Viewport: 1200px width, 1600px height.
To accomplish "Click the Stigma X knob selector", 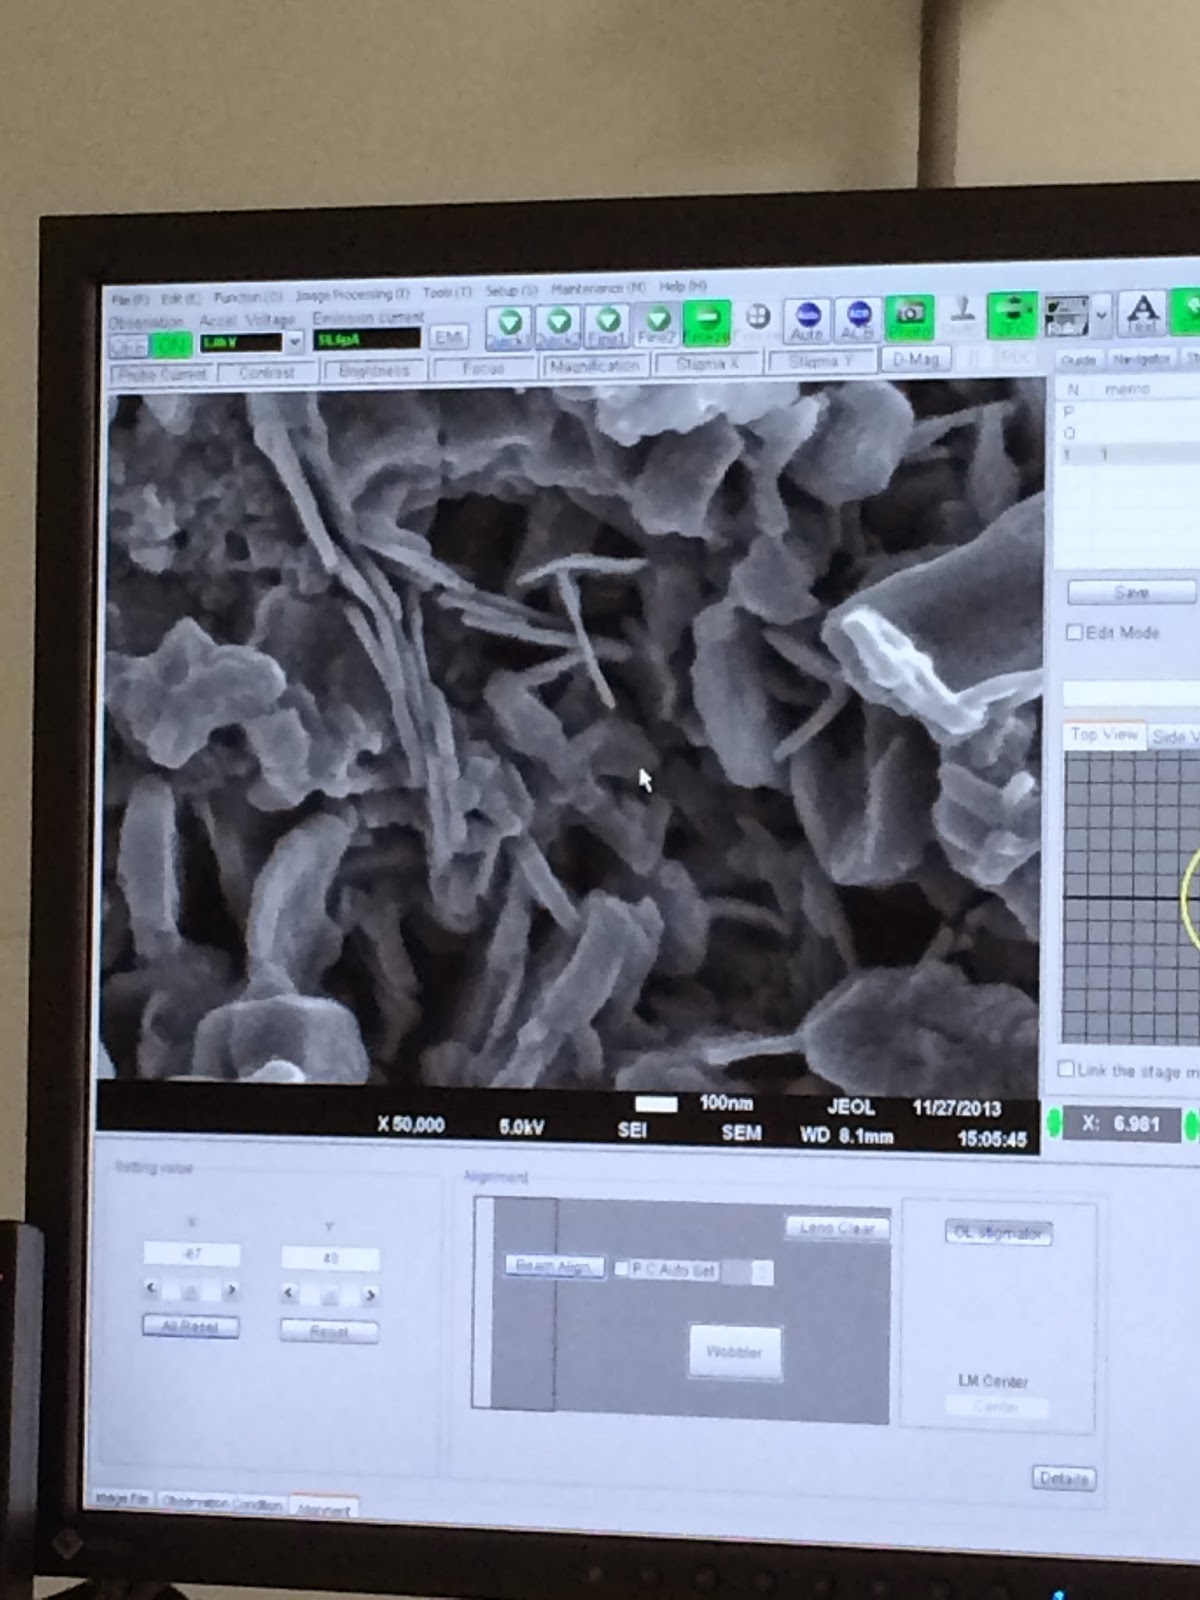I will (707, 364).
